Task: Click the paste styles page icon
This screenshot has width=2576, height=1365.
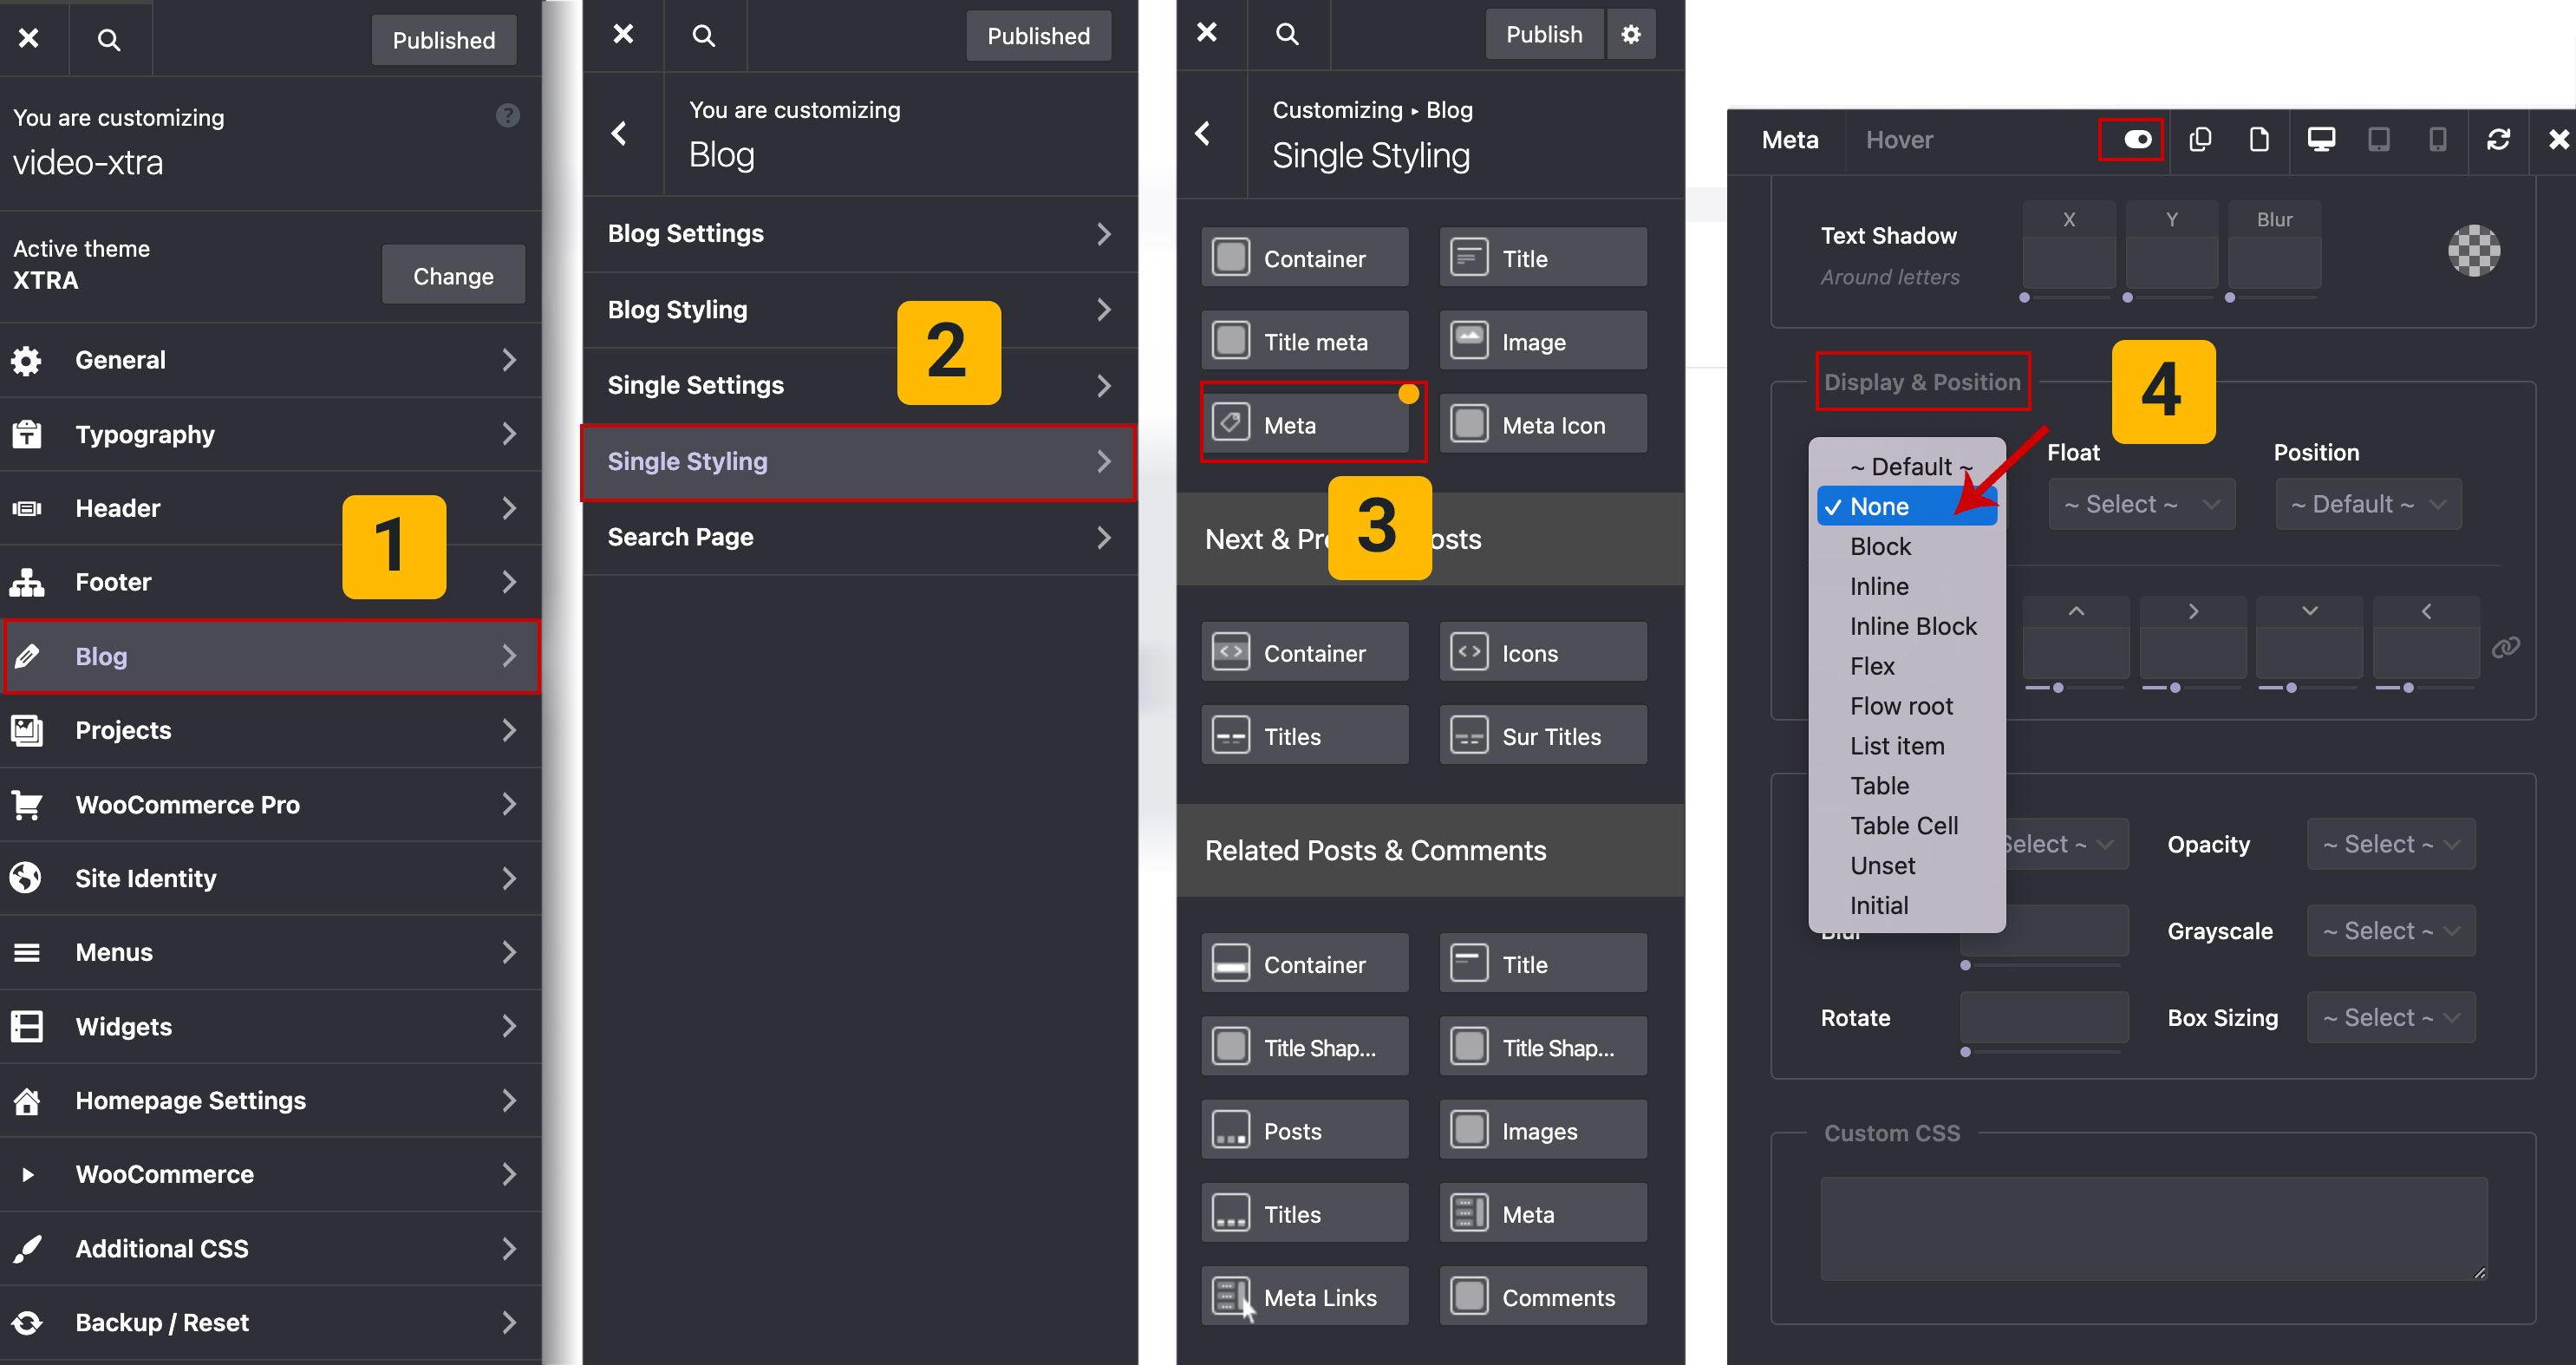Action: [x=2259, y=140]
